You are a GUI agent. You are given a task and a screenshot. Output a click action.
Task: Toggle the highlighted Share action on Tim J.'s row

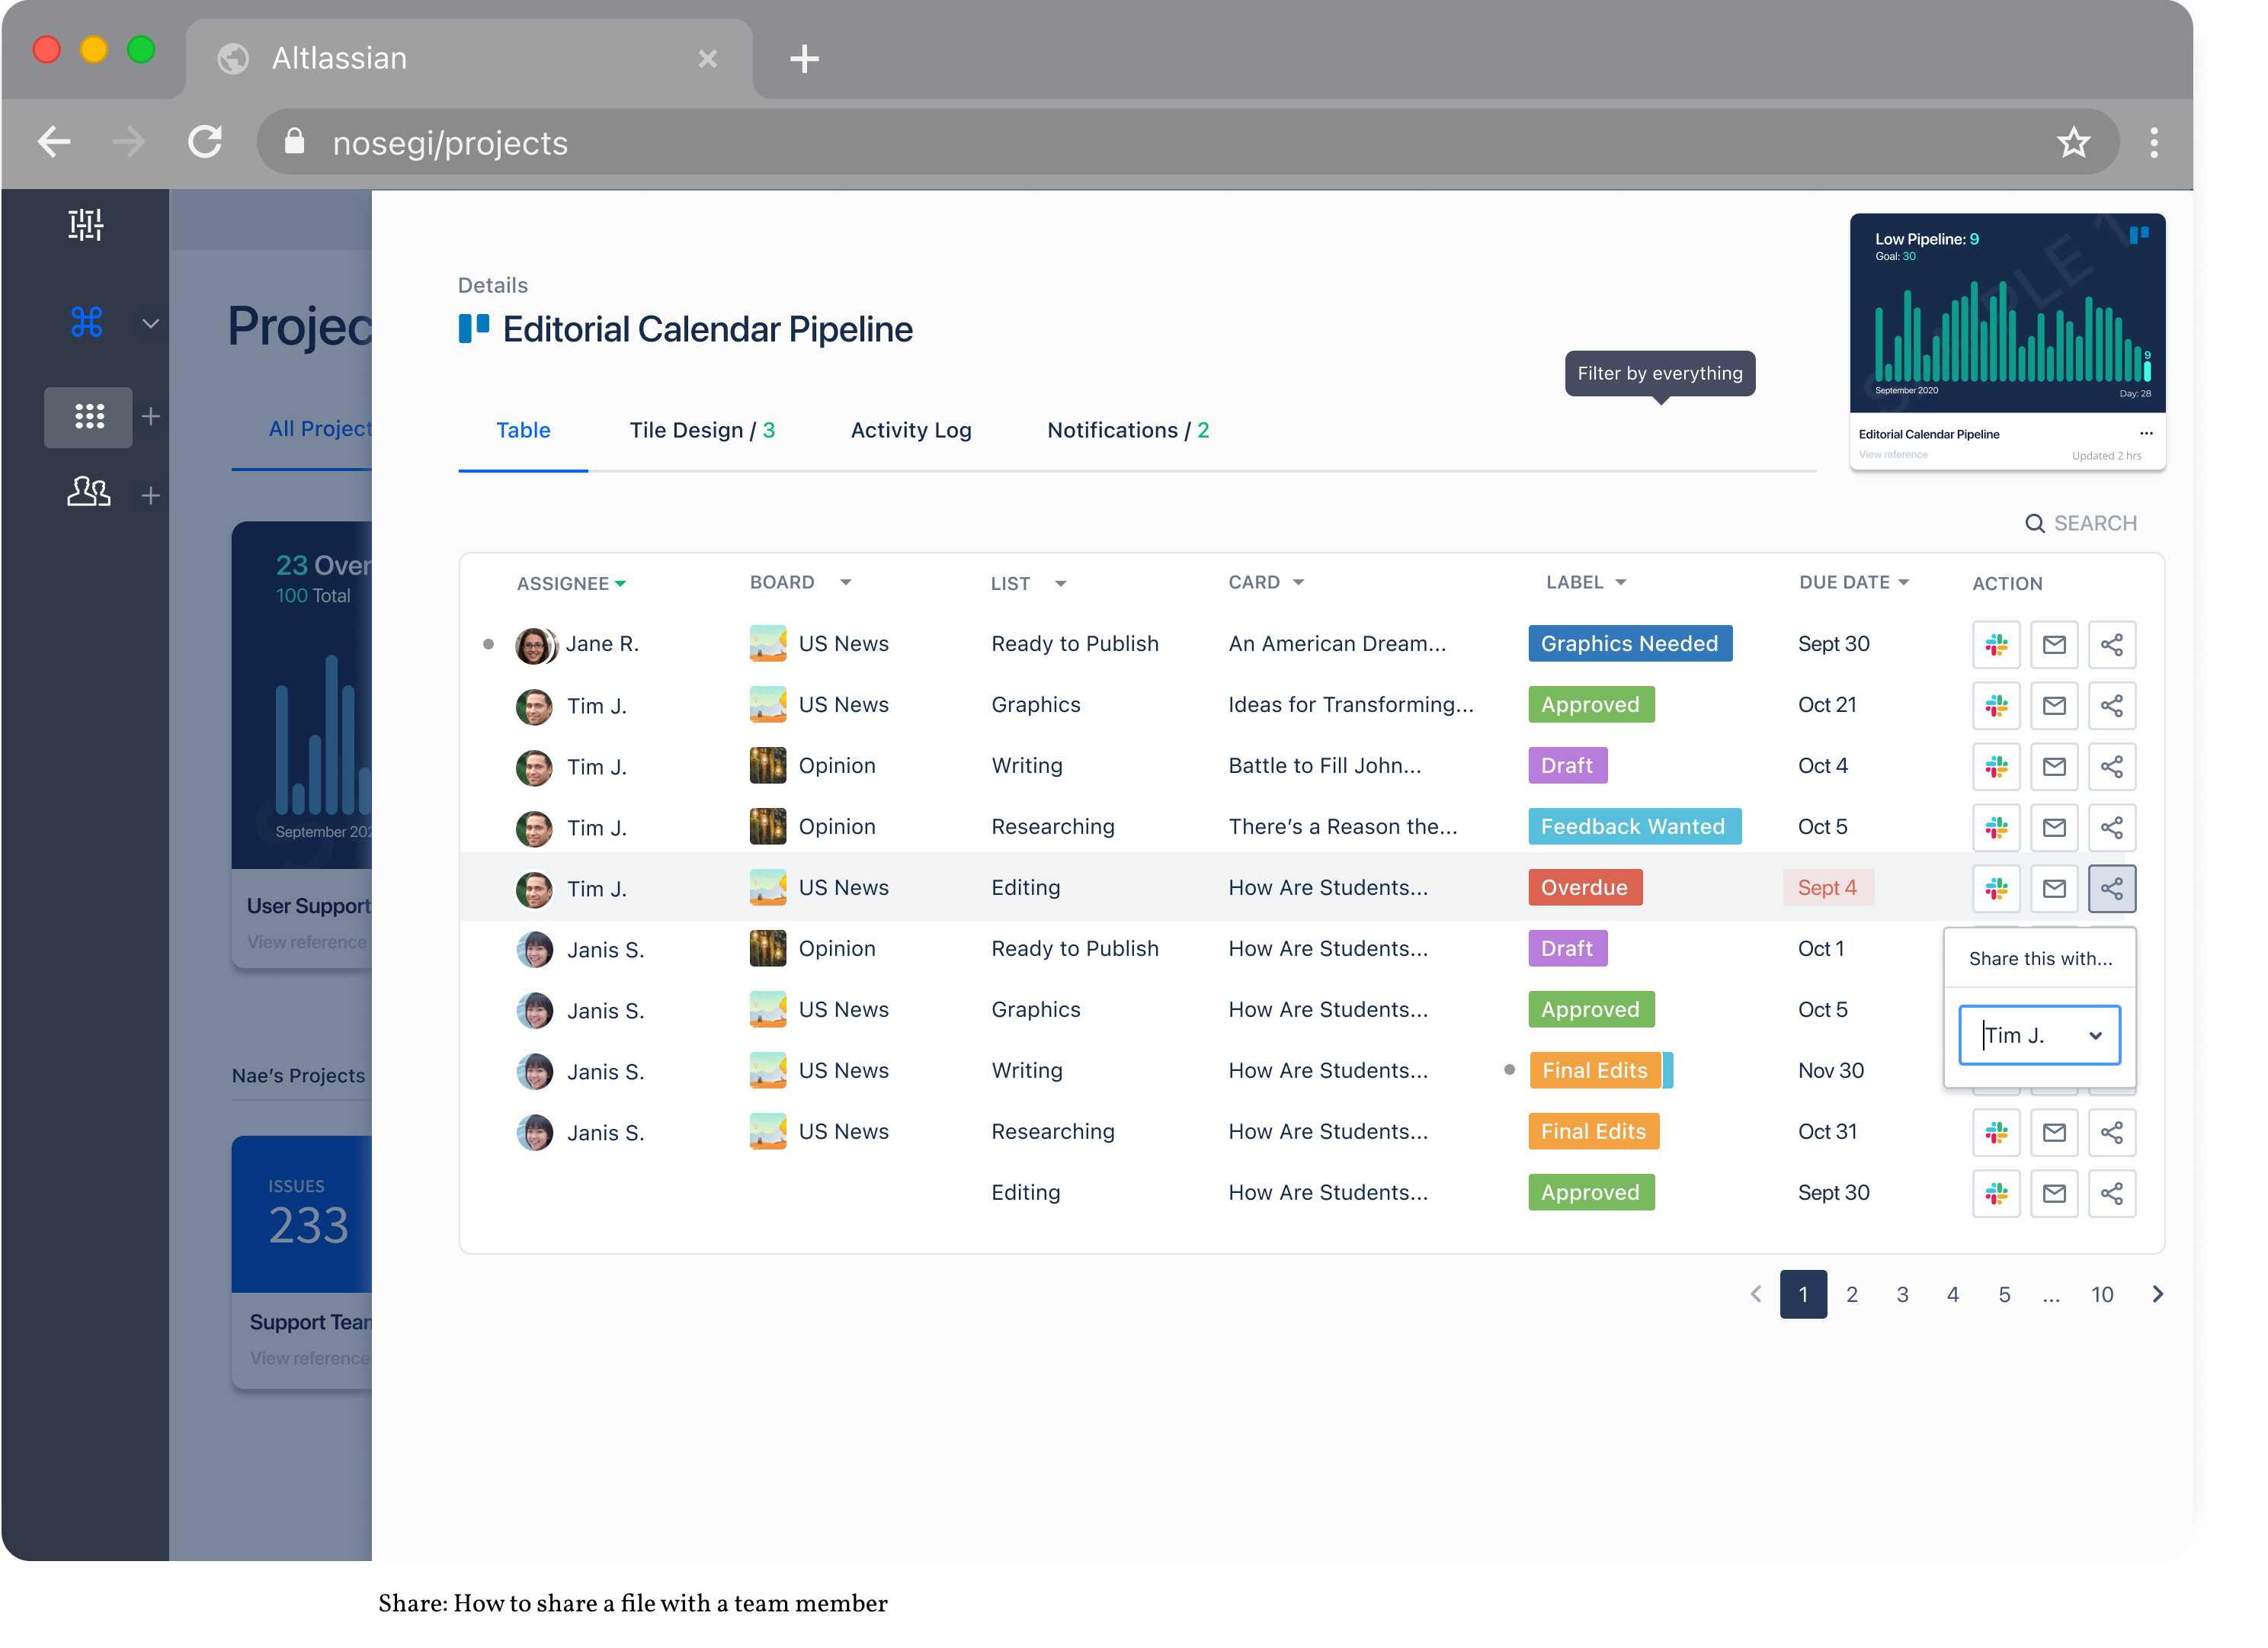pos(2112,888)
